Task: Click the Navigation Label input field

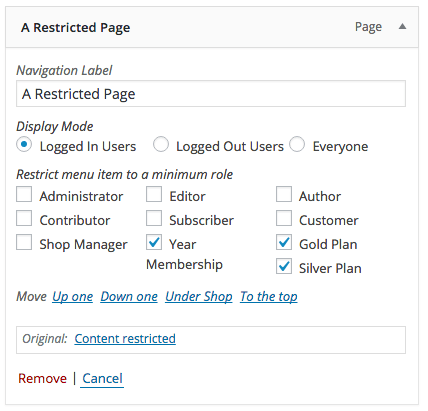Action: click(211, 94)
